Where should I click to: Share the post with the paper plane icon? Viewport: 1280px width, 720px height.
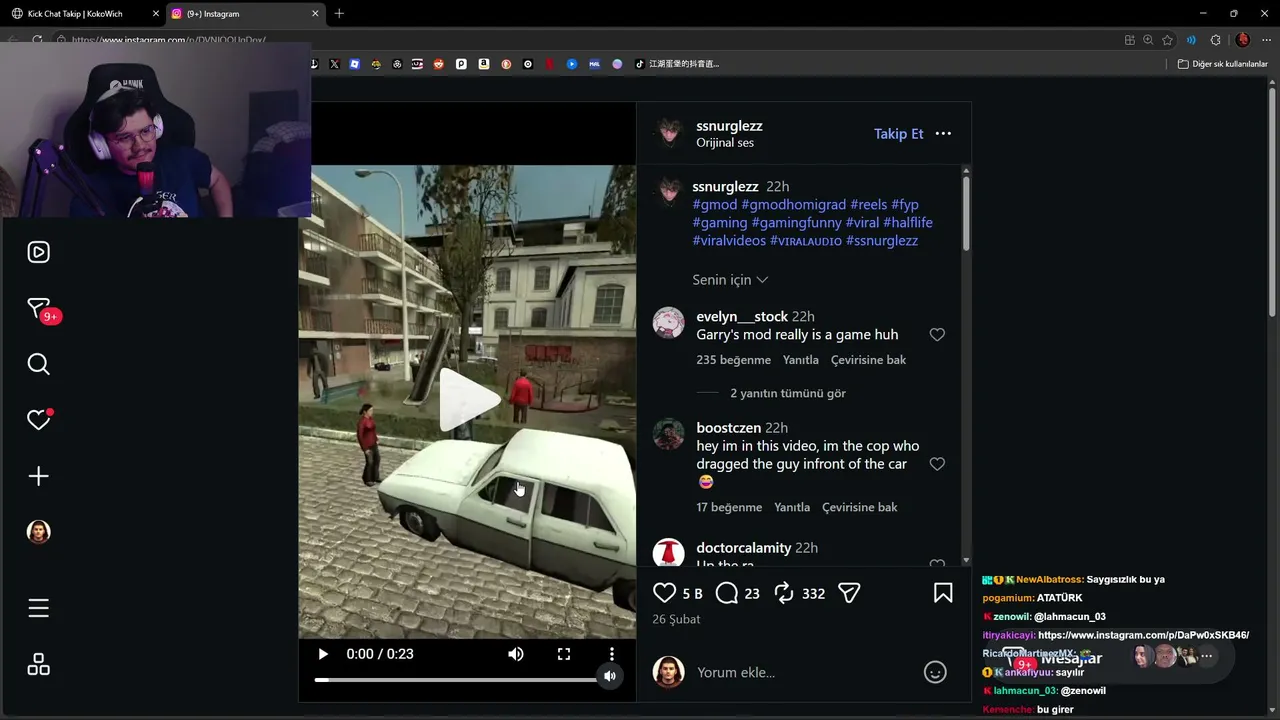(x=849, y=593)
